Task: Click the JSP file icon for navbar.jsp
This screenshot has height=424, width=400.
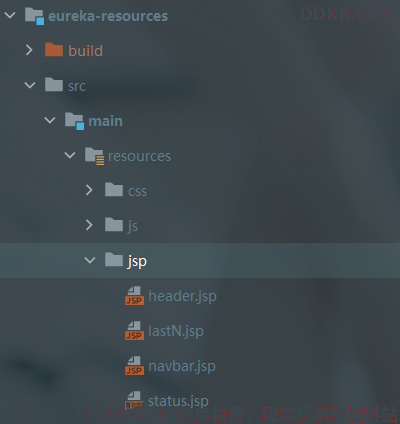Action: pyautogui.click(x=134, y=366)
